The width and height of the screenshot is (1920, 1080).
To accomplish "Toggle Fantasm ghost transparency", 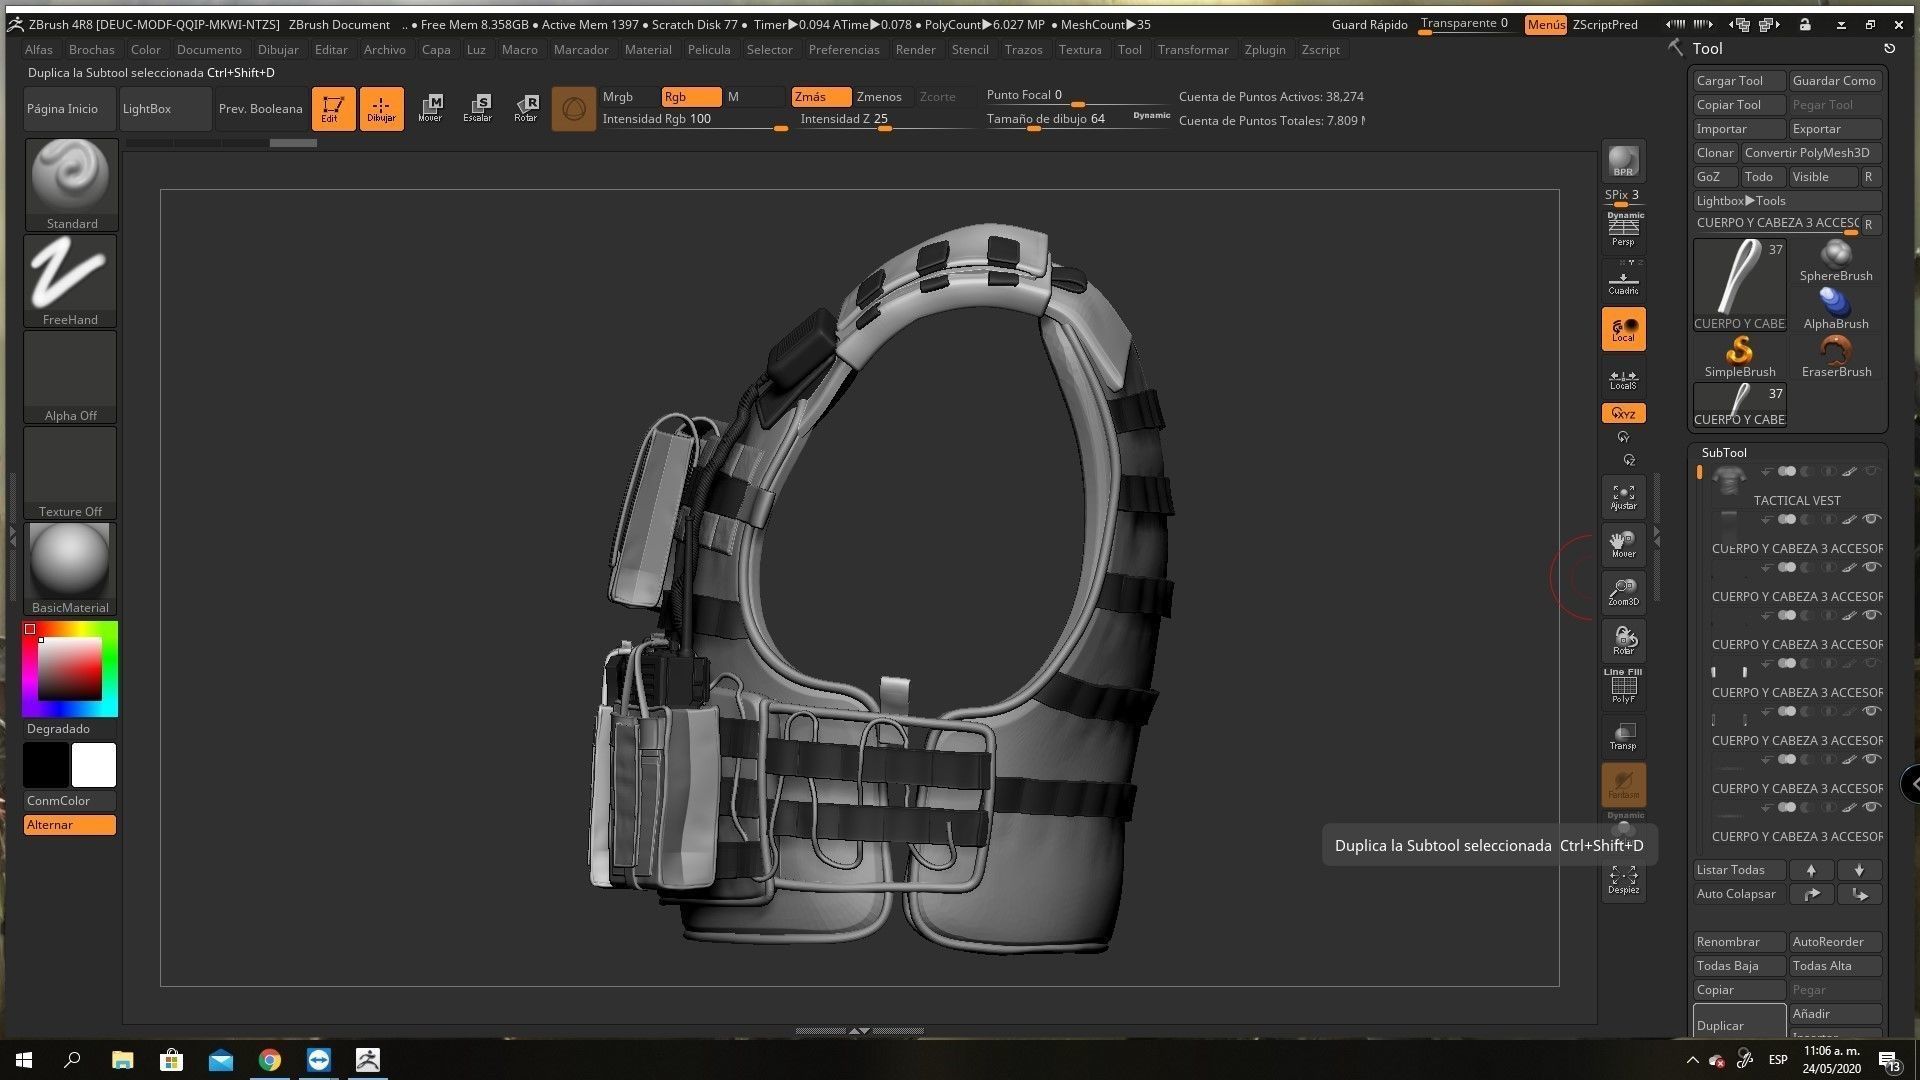I will point(1623,785).
